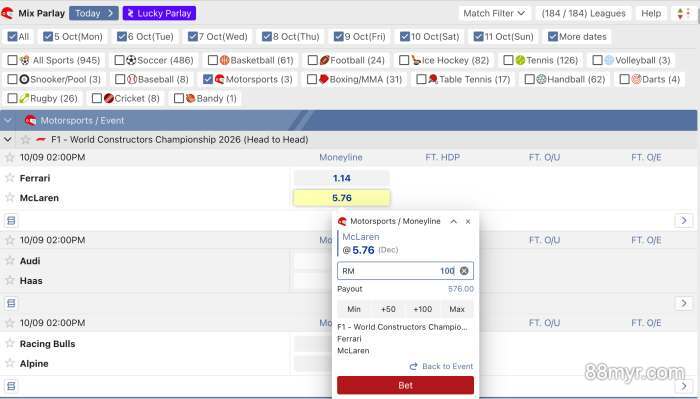This screenshot has width=700, height=399.
Task: Uncheck the Motorsports (3) filter
Action: coord(208,79)
